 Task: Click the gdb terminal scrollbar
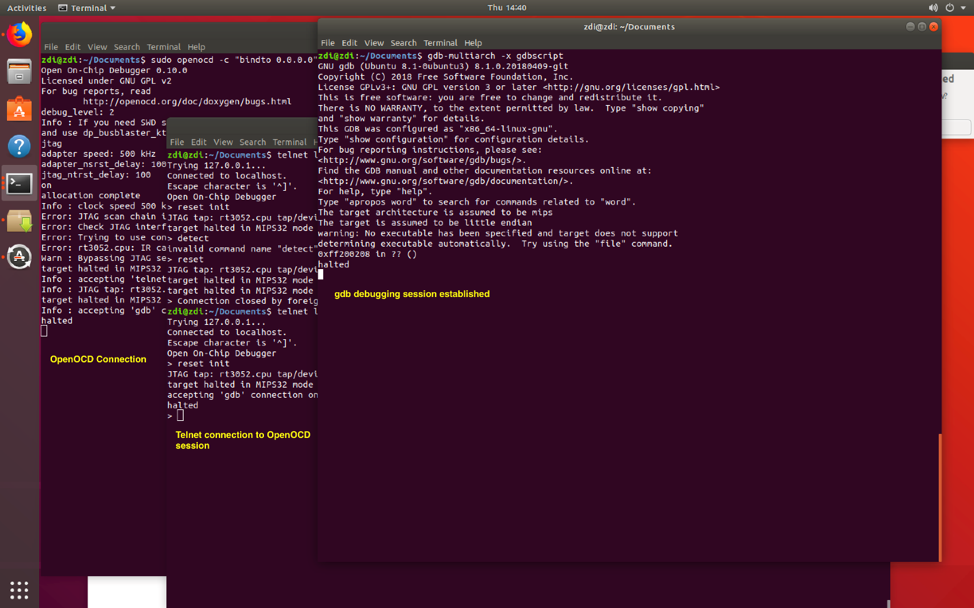940,497
